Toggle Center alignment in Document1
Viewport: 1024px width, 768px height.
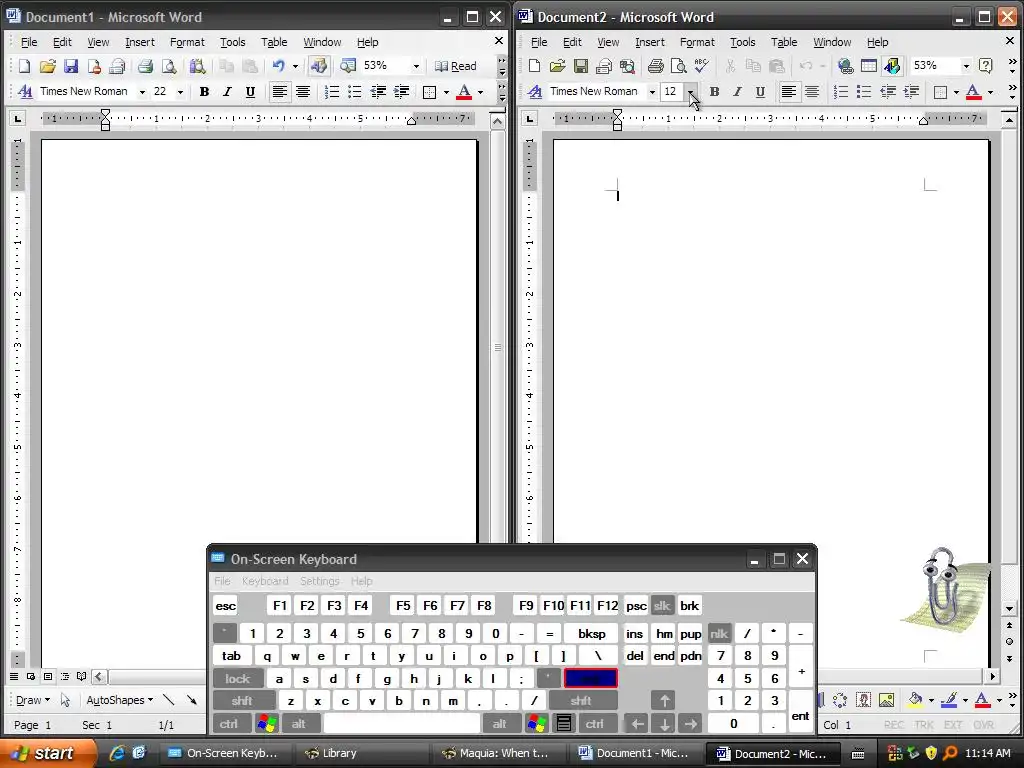302,91
